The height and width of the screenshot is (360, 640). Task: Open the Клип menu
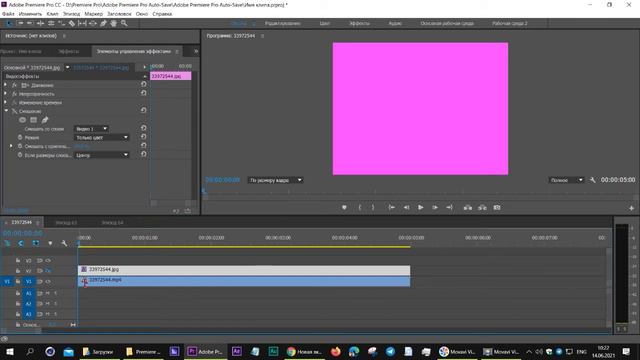(52, 14)
